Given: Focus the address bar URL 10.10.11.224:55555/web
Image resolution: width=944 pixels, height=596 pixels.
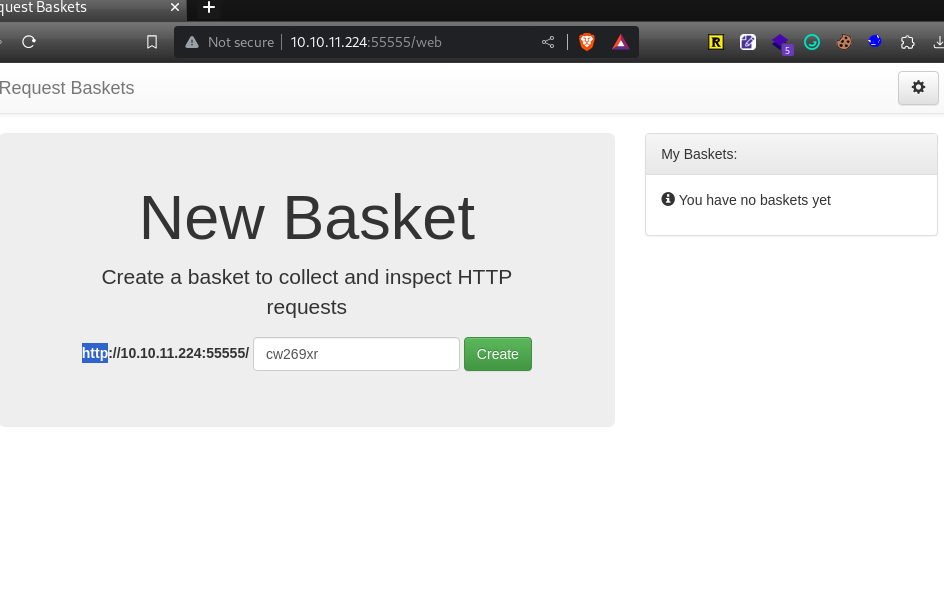Looking at the screenshot, I should pyautogui.click(x=366, y=42).
